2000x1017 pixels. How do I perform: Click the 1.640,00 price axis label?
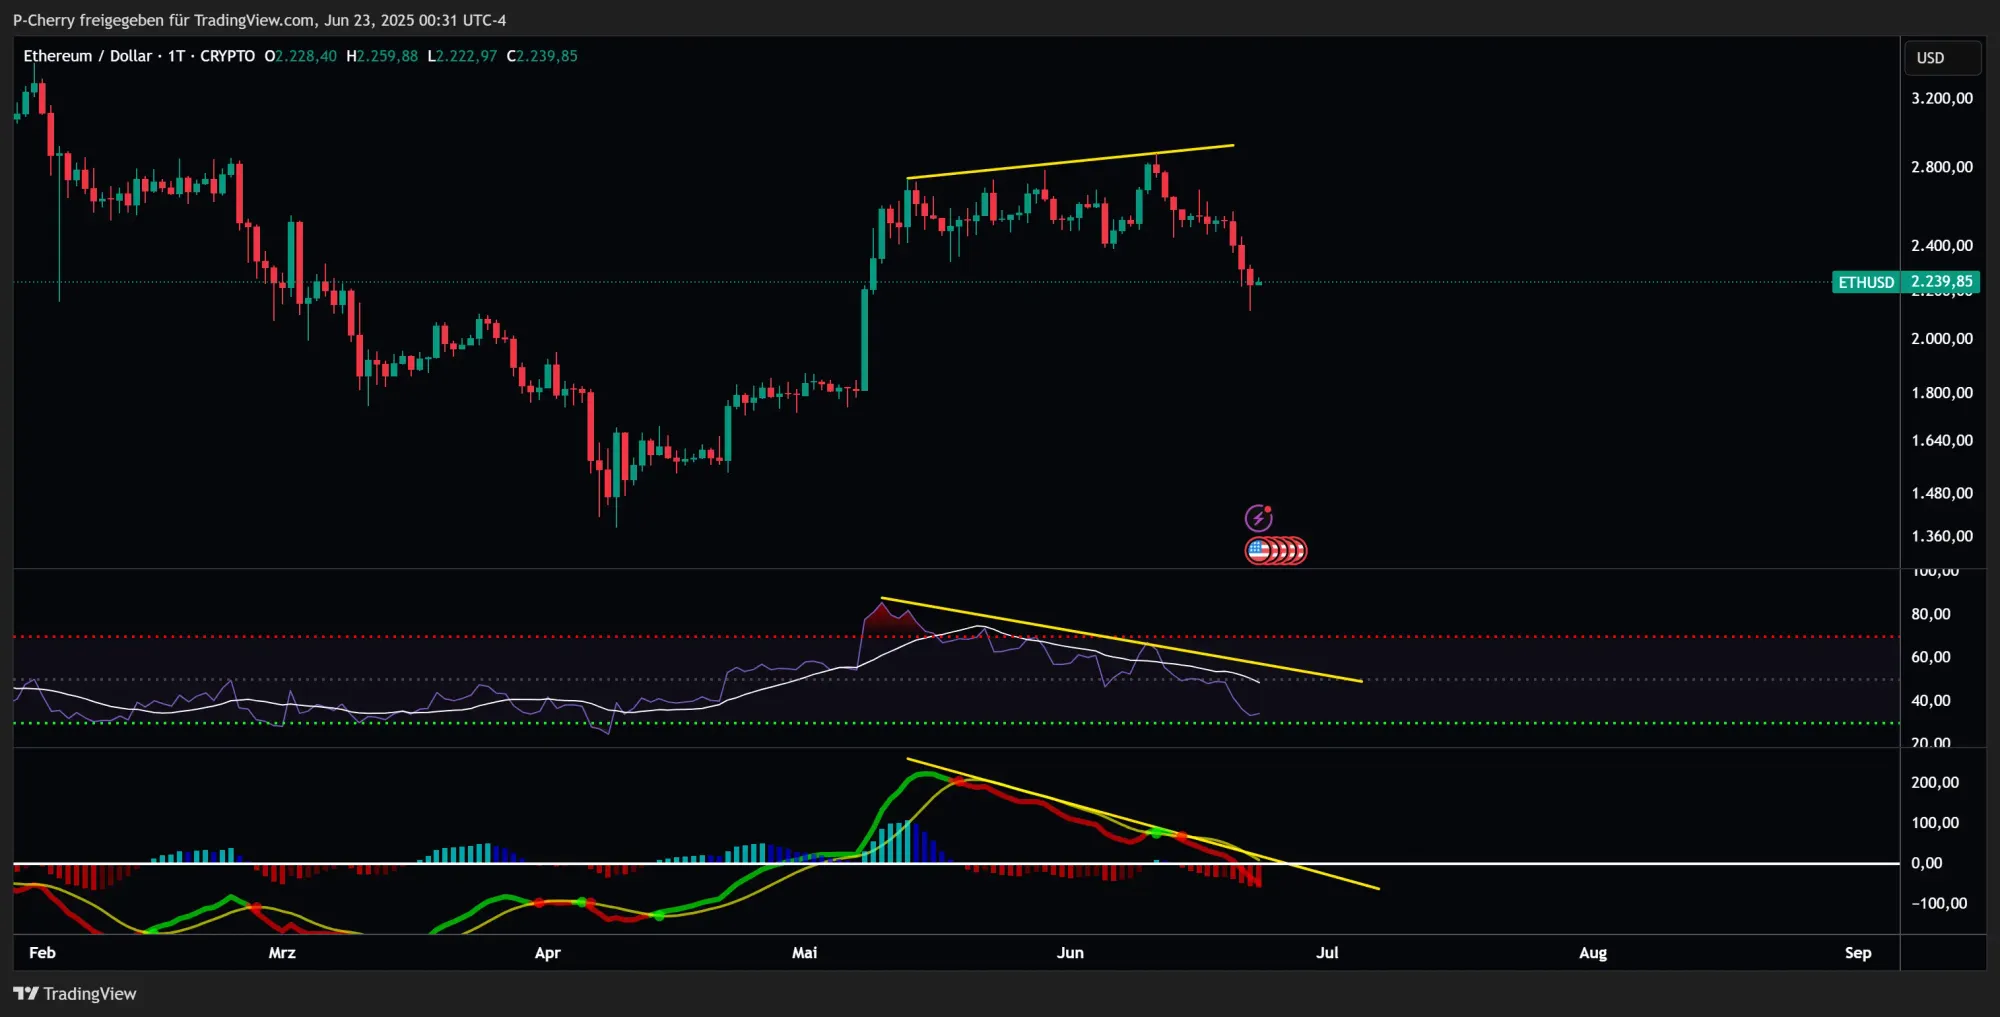point(1942,441)
